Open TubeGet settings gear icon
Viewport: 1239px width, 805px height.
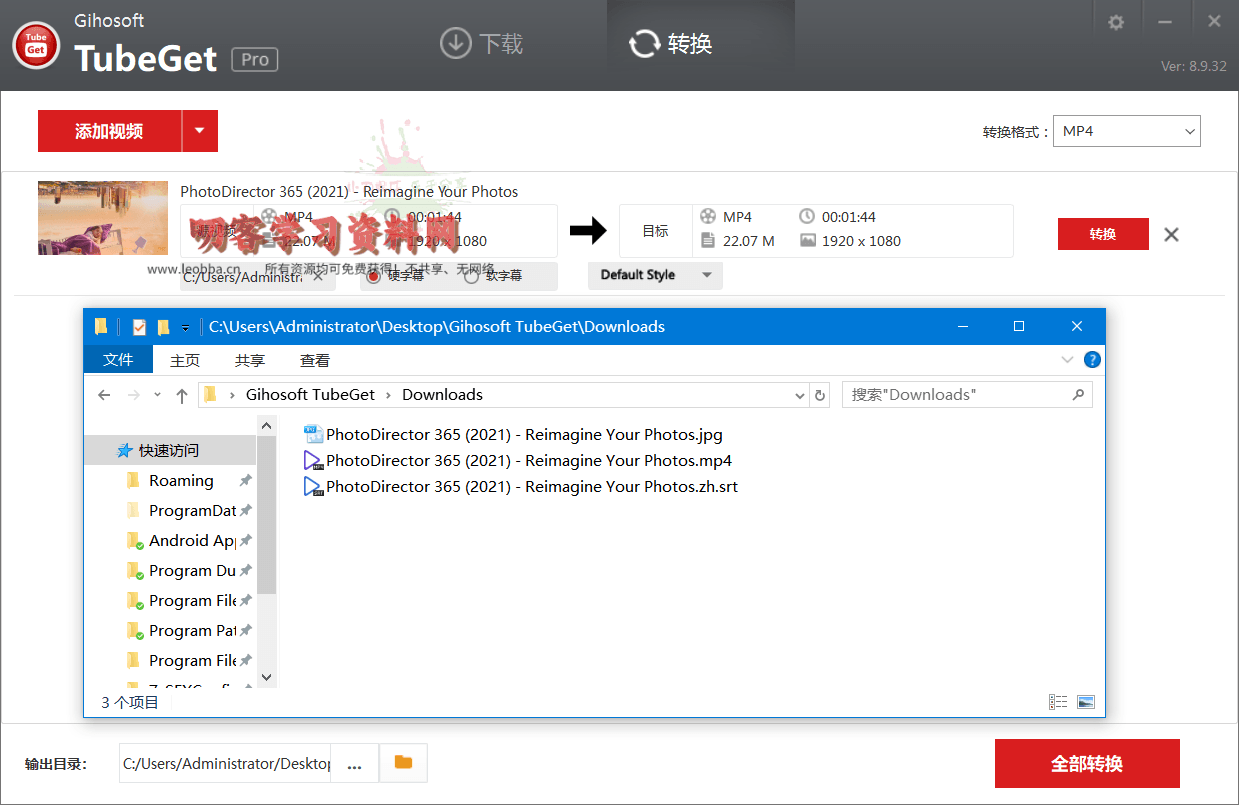(x=1116, y=22)
